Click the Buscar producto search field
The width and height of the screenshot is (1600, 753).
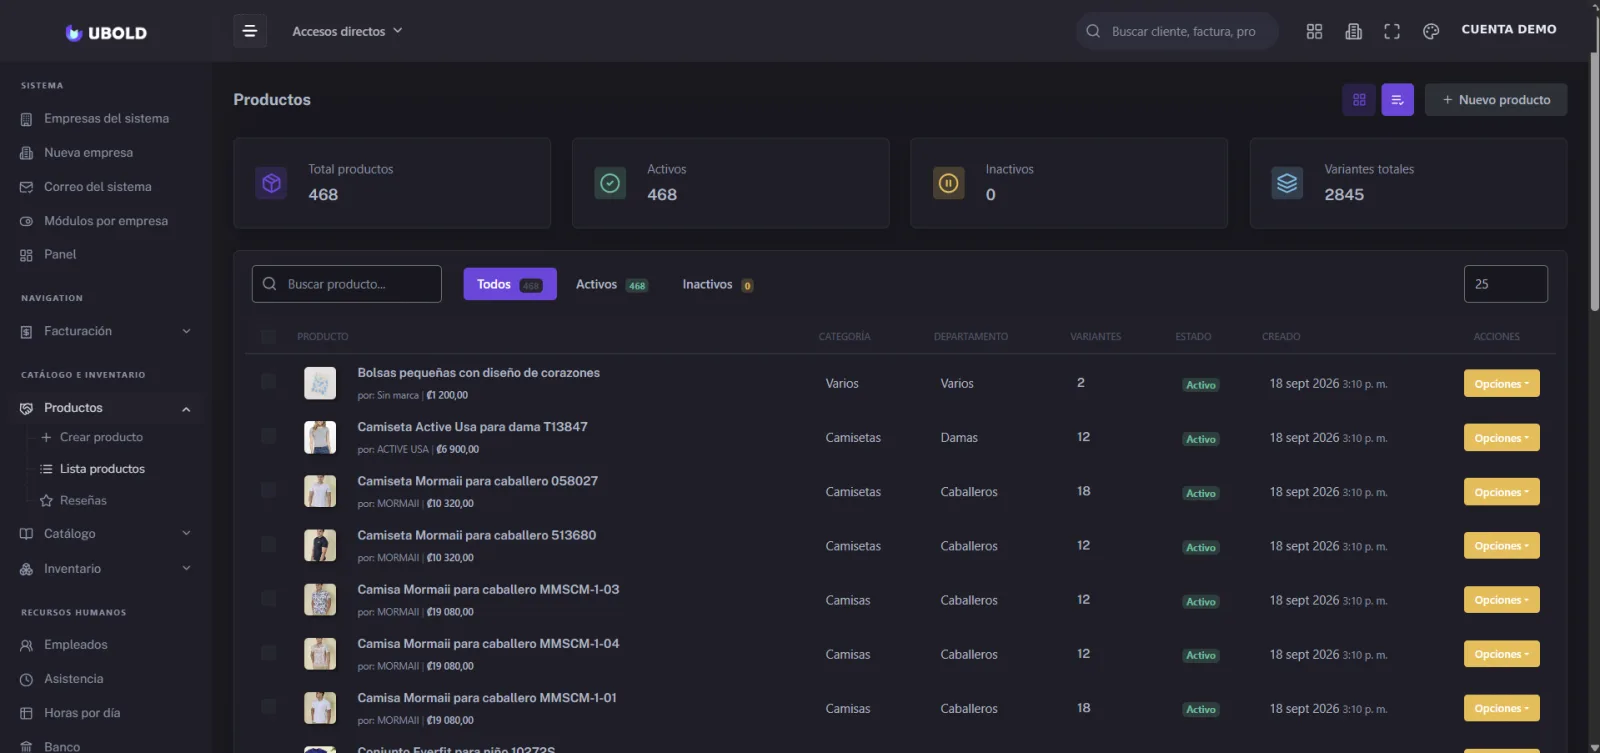coord(347,284)
